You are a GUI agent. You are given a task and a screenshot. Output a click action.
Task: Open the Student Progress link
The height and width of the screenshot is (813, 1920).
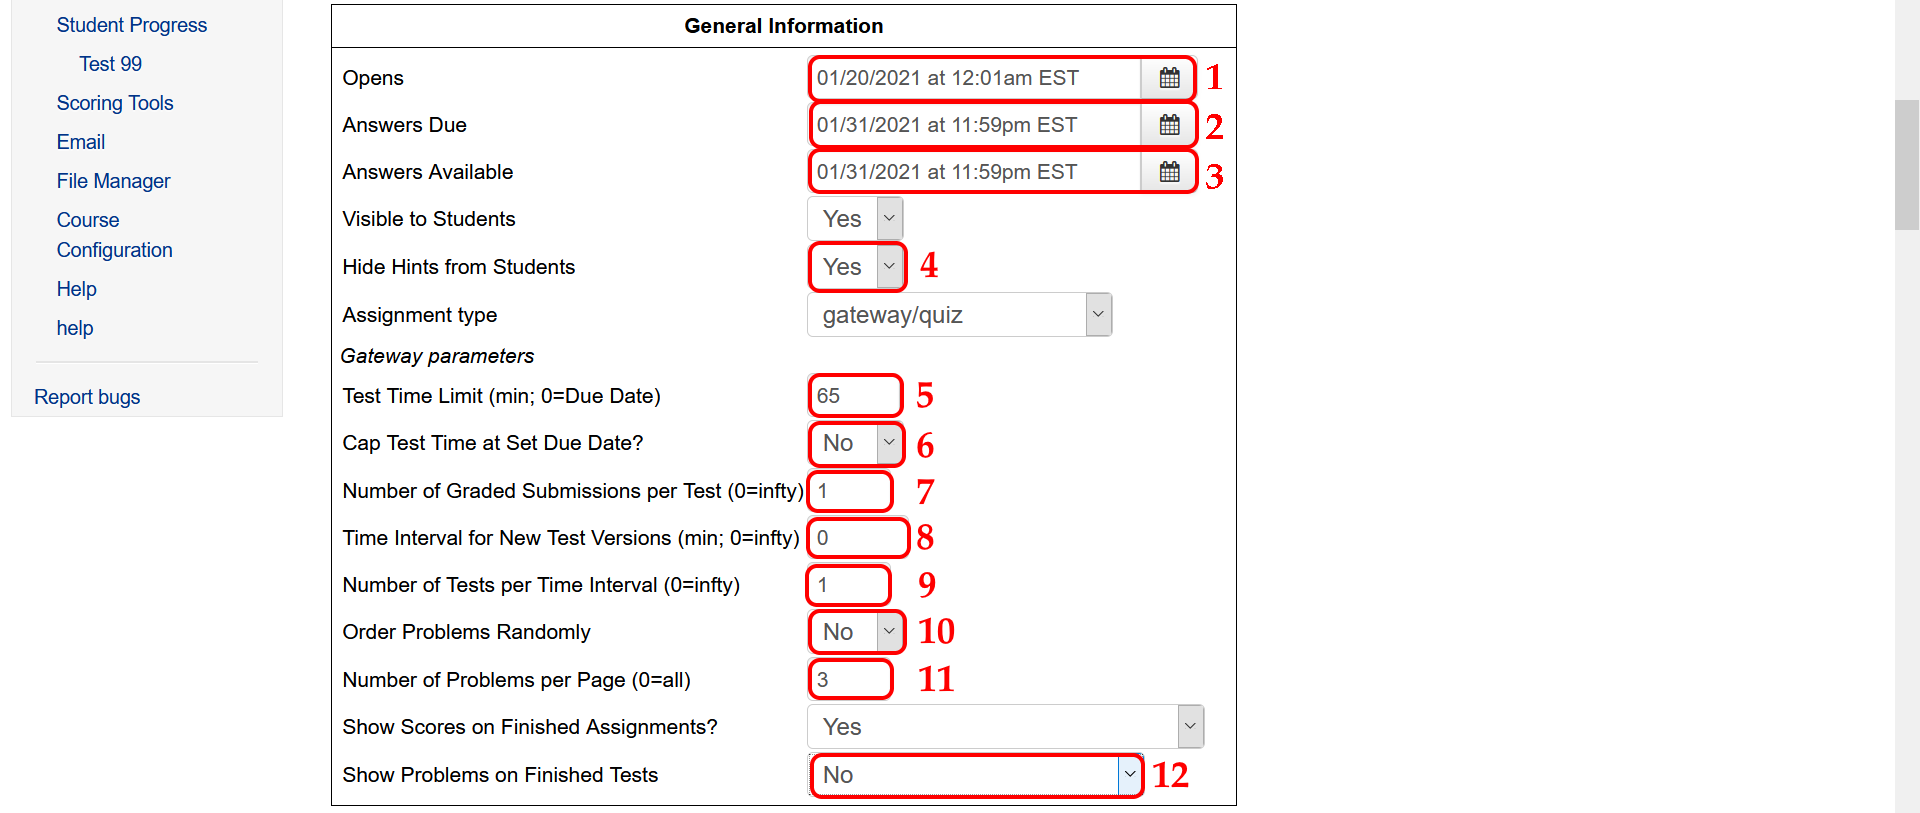[x=132, y=25]
